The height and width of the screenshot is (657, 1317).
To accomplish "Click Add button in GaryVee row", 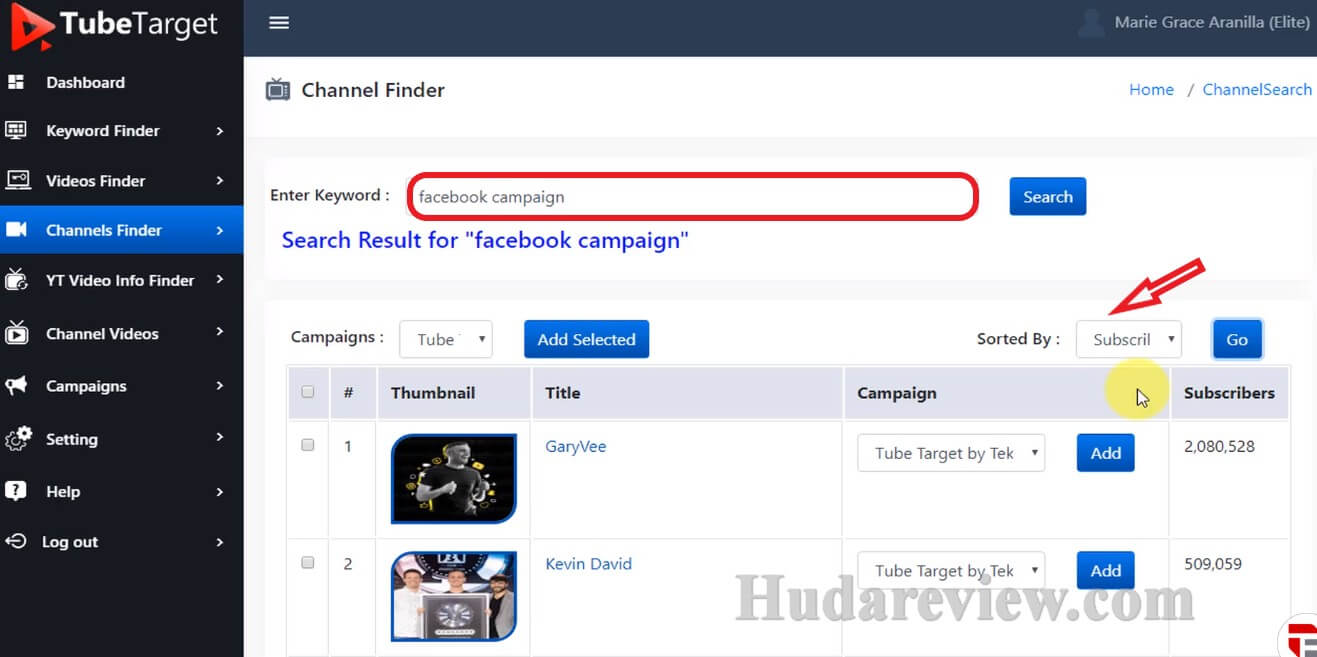I will pyautogui.click(x=1105, y=453).
